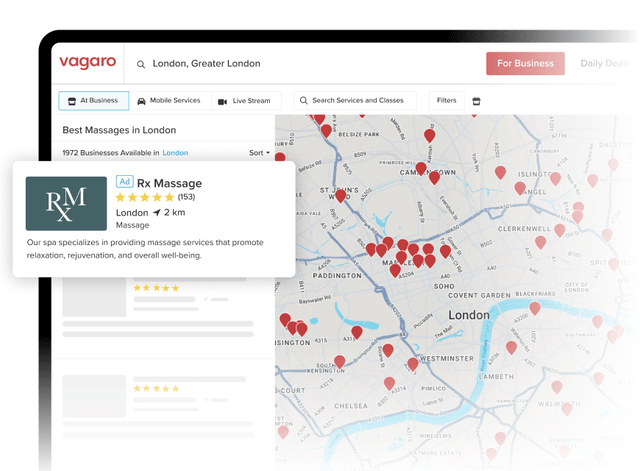Click the map pin near Belsize Park
The width and height of the screenshot is (640, 471).
pos(326,131)
